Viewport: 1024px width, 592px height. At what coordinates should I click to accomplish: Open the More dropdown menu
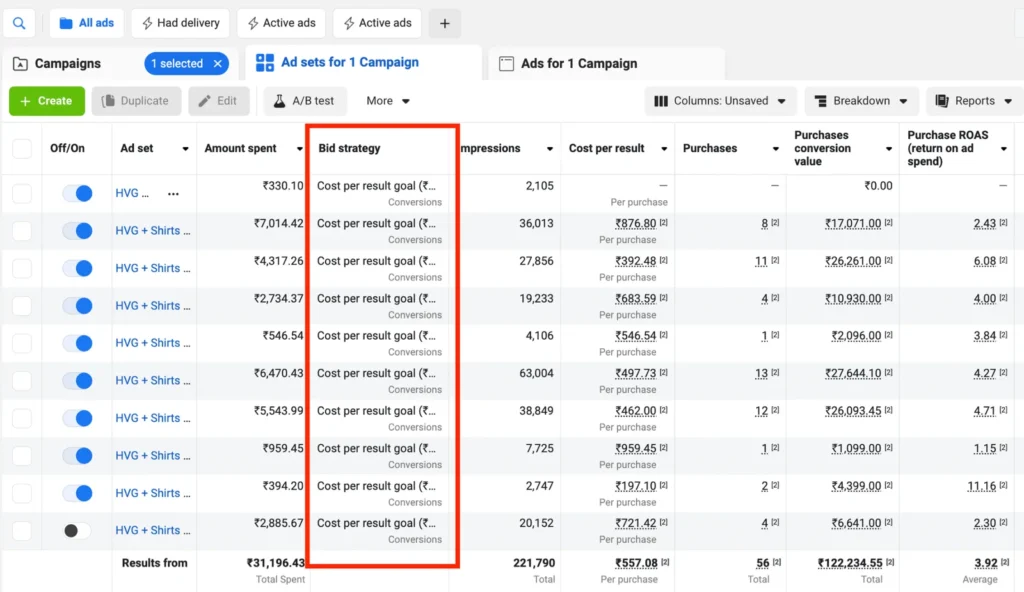[x=388, y=101]
